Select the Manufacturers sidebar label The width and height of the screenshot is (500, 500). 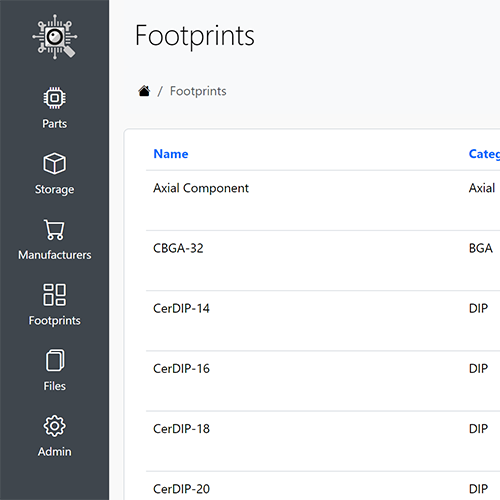tap(55, 255)
